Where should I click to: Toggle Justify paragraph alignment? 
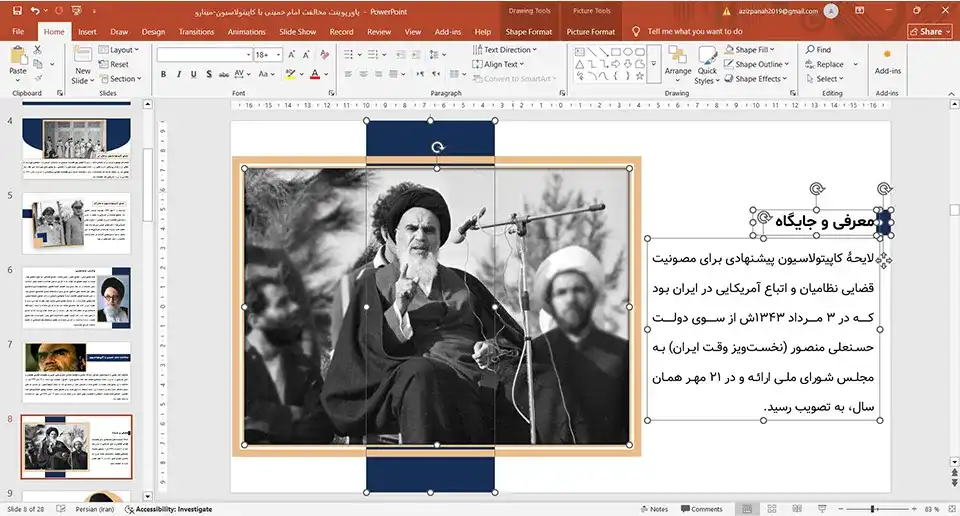394,74
